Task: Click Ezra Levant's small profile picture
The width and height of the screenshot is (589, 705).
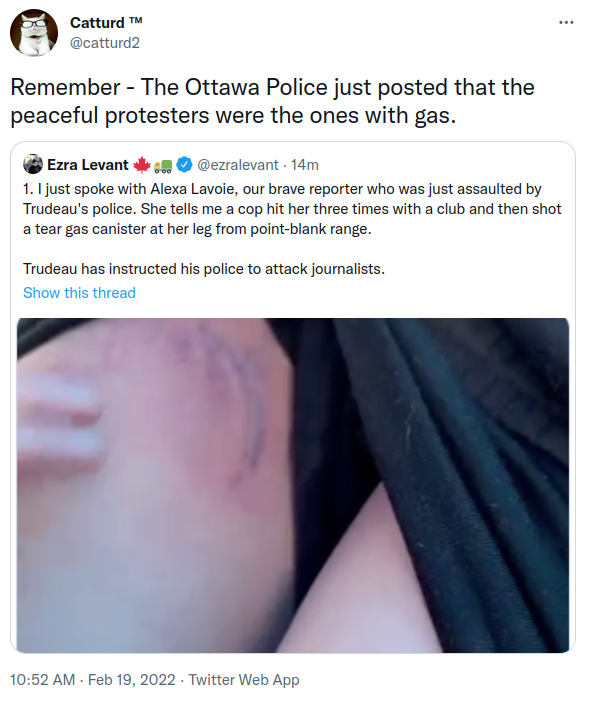Action: coord(33,165)
